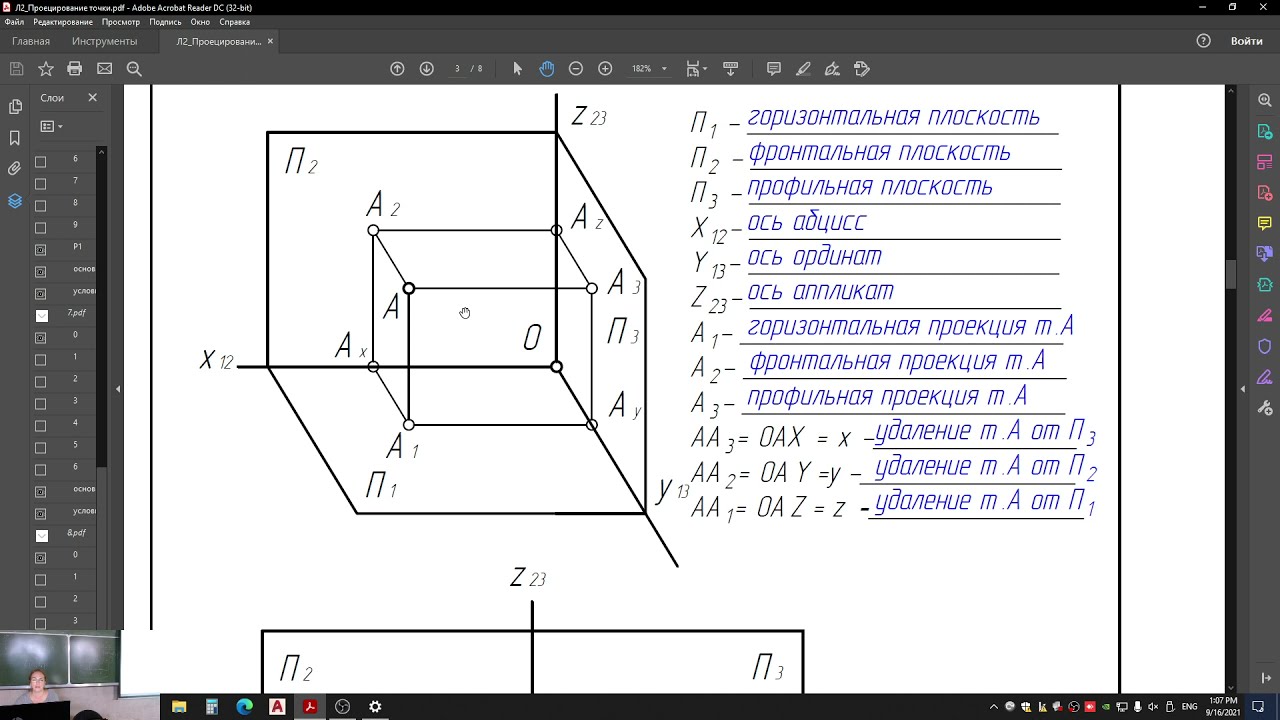The height and width of the screenshot is (720, 1280).
Task: Toggle visibility of layer 7
Action: pos(41,184)
